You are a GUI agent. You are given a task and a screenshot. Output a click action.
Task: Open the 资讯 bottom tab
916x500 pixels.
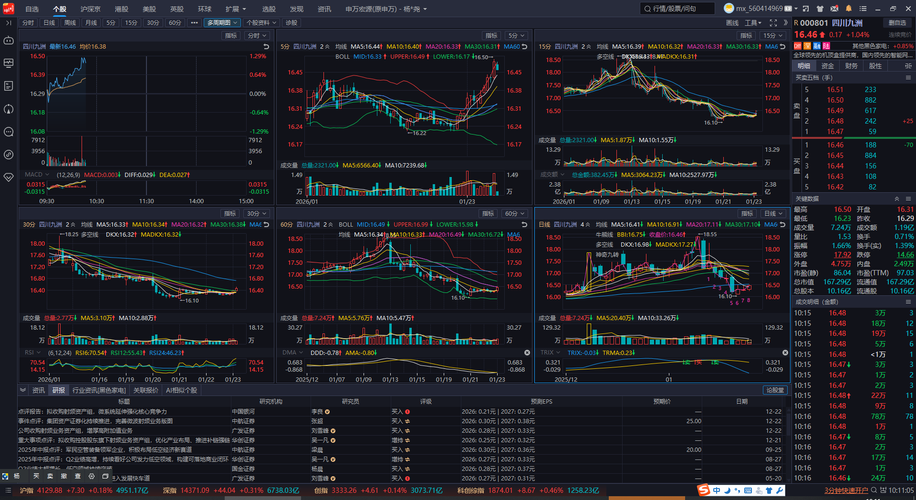click(x=39, y=390)
